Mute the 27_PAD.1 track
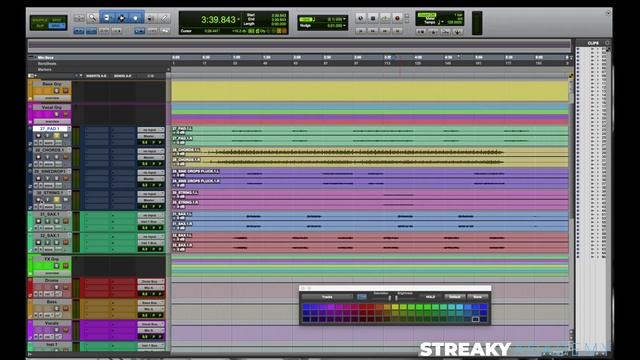This screenshot has height=360, width=640. click(x=65, y=136)
